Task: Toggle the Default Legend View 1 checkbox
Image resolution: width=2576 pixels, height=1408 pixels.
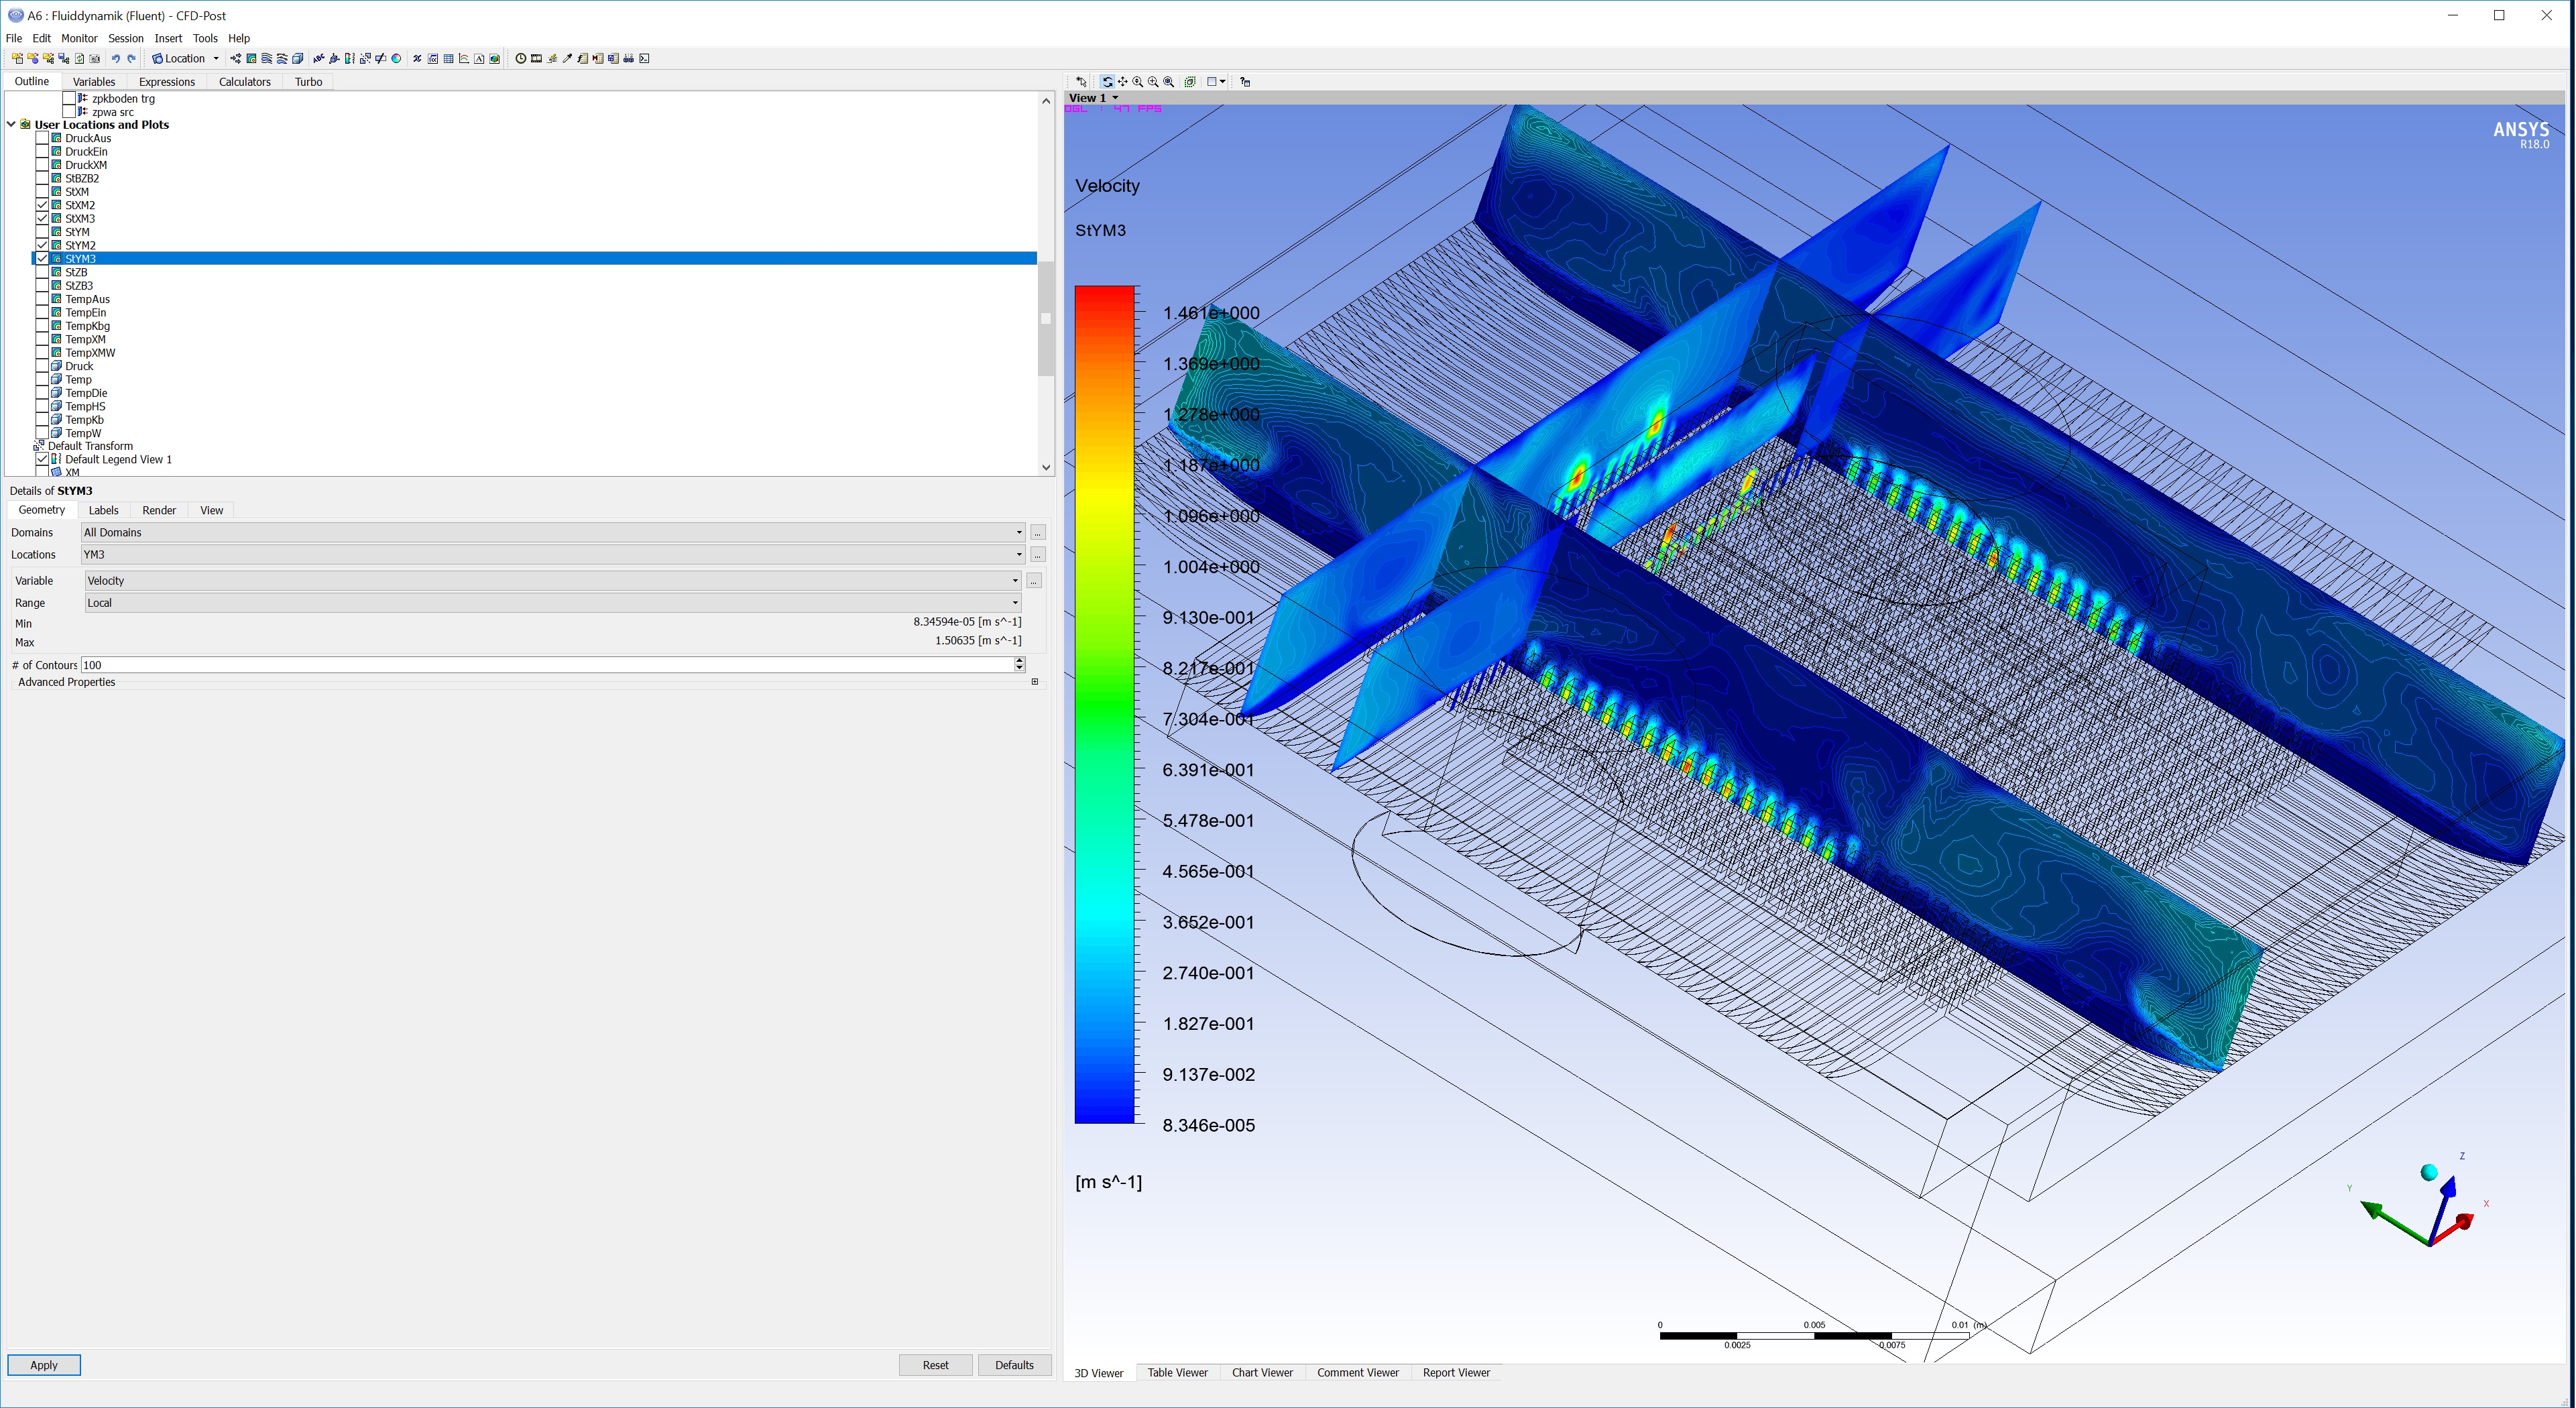Action: (42, 460)
